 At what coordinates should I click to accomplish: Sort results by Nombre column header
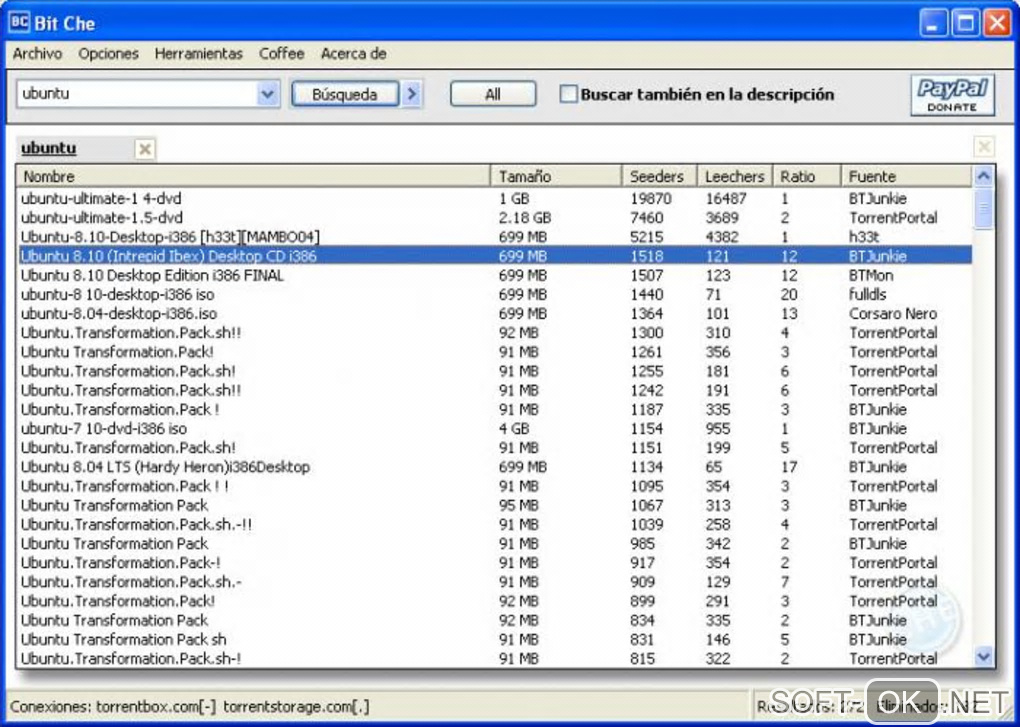(x=253, y=176)
